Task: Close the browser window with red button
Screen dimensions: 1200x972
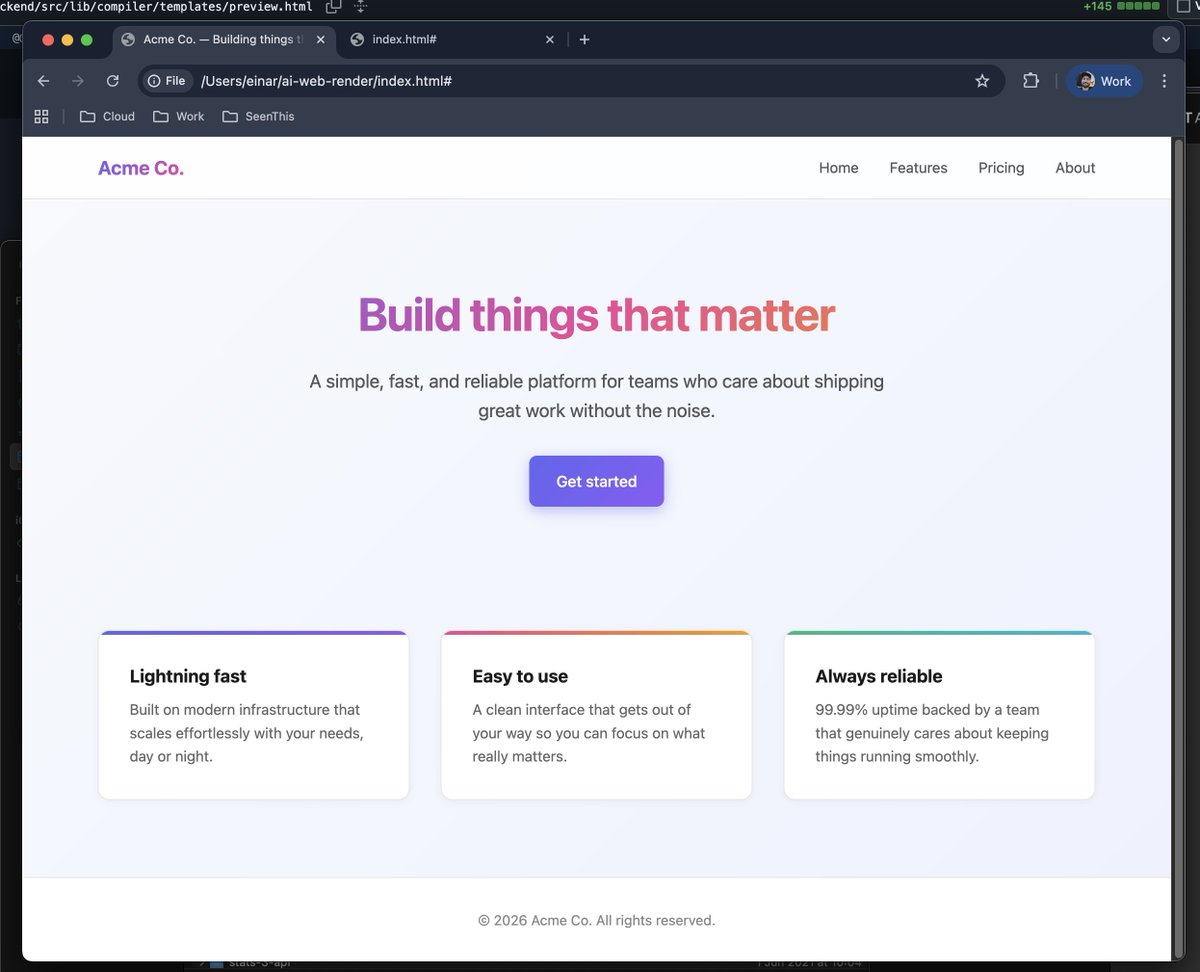Action: (48, 40)
